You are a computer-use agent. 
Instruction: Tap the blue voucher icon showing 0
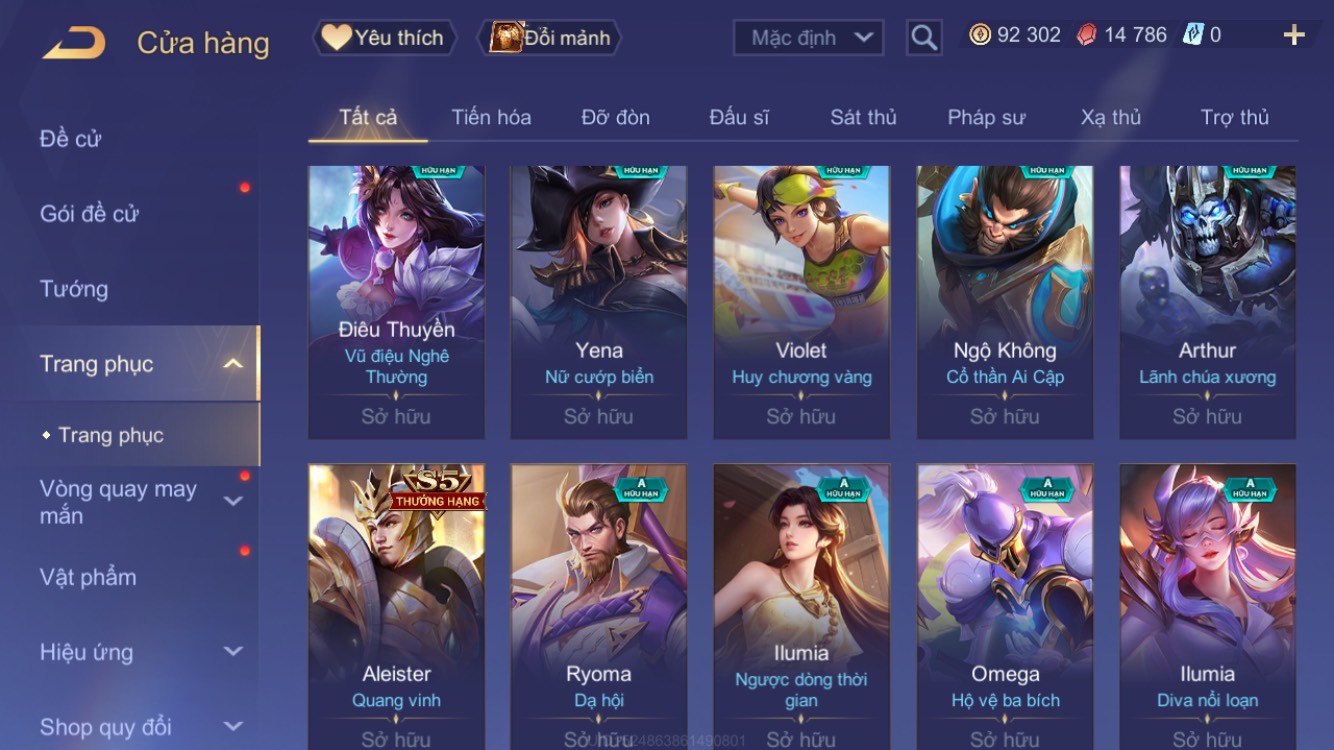pyautogui.click(x=1193, y=35)
